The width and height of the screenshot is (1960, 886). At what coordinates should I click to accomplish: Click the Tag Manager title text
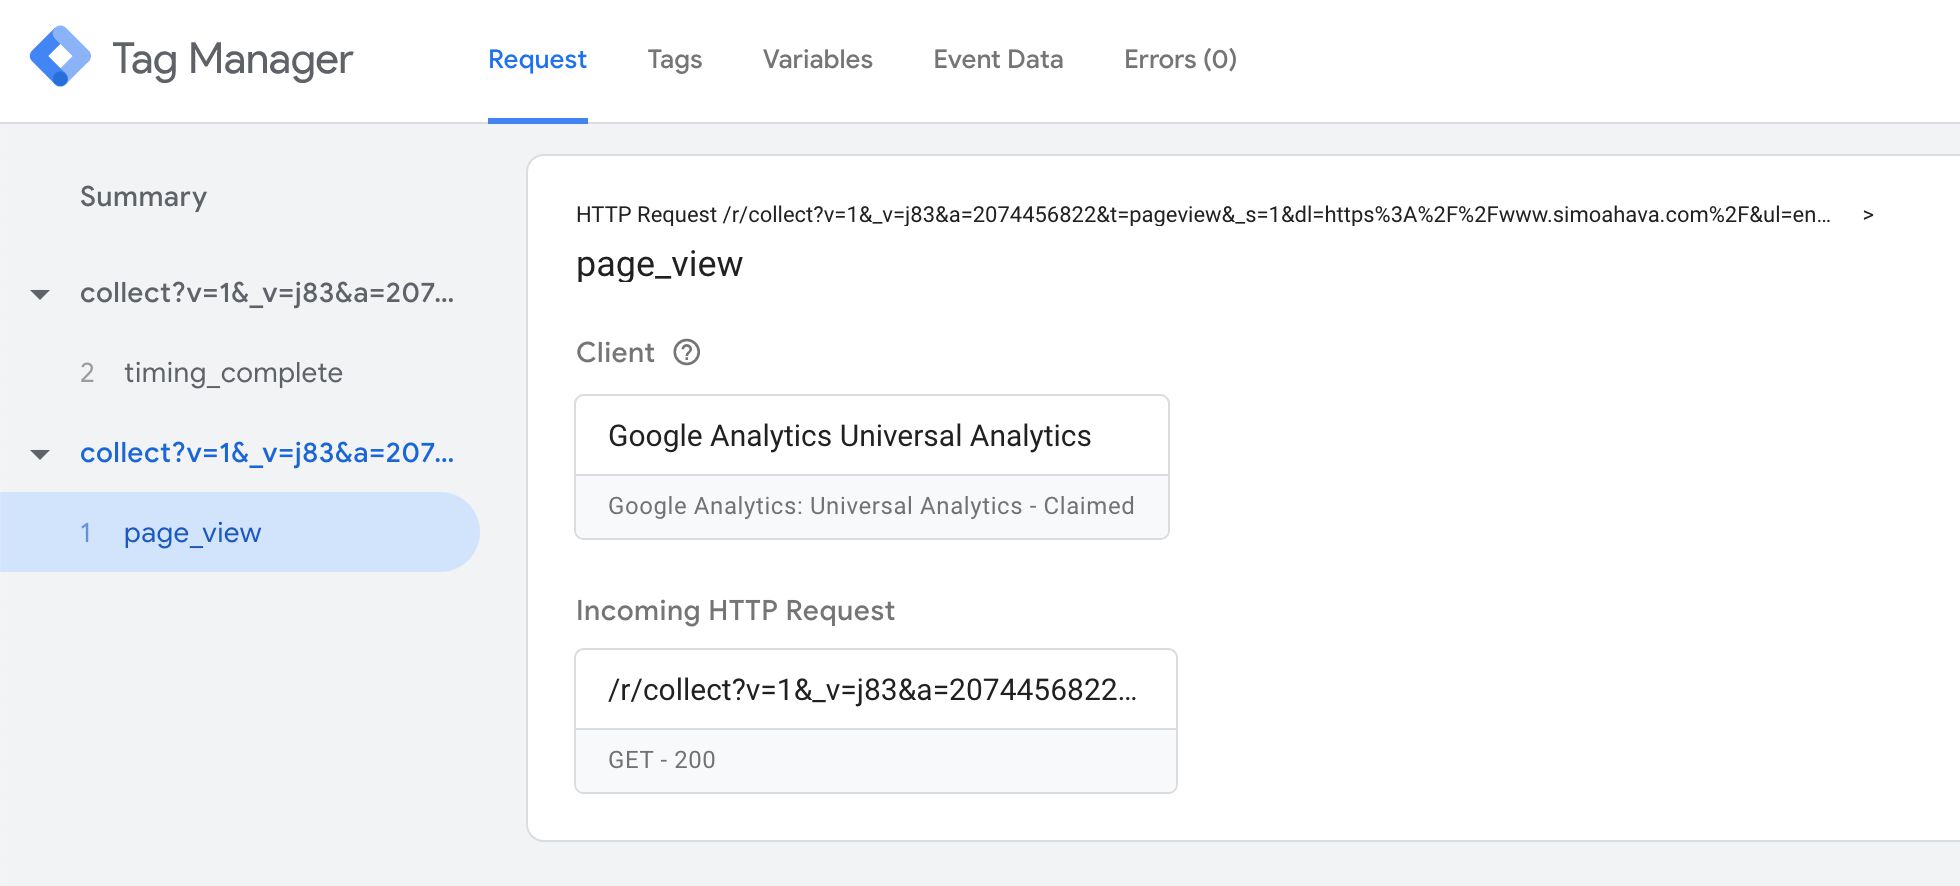coord(232,59)
